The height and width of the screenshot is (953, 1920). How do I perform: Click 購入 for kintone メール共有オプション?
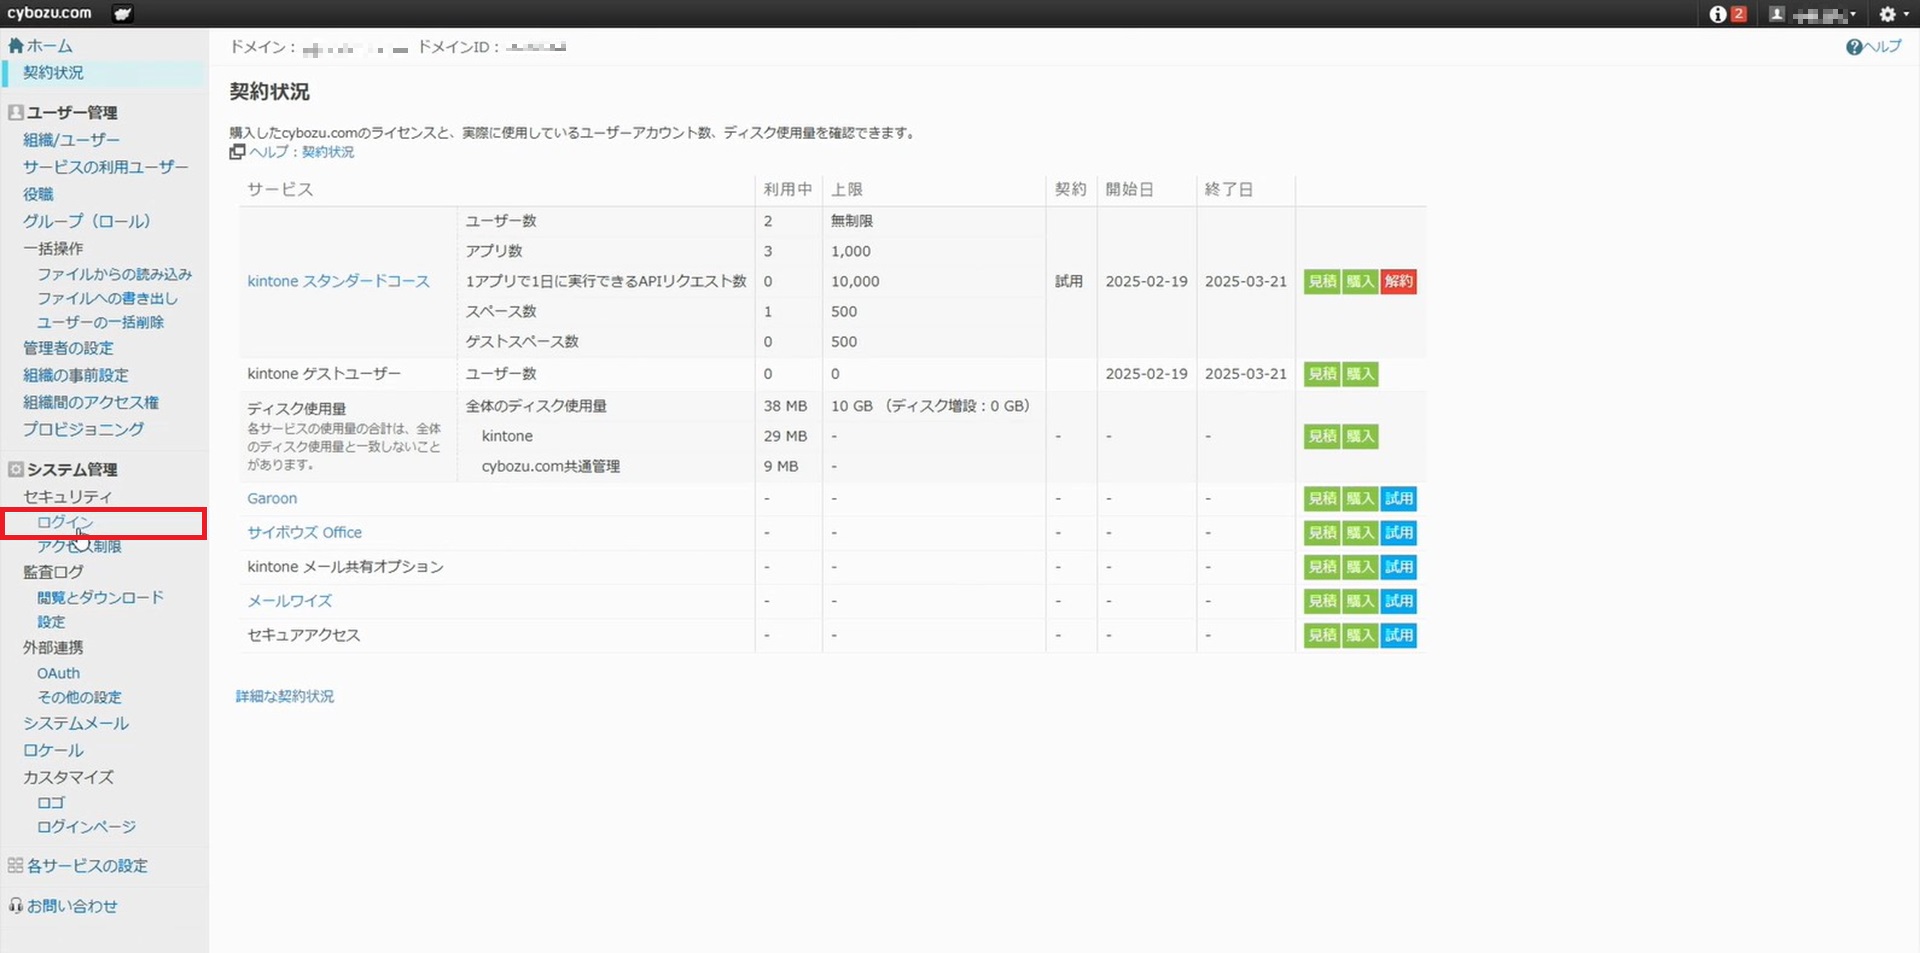(1360, 567)
